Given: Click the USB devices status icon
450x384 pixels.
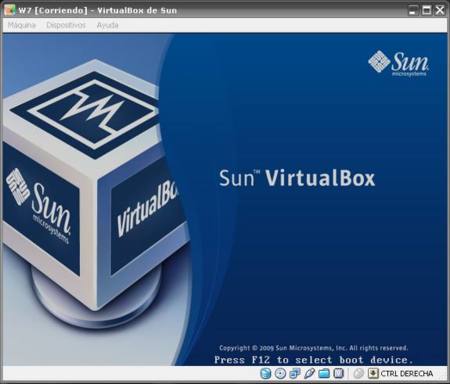Looking at the screenshot, I should [309, 373].
